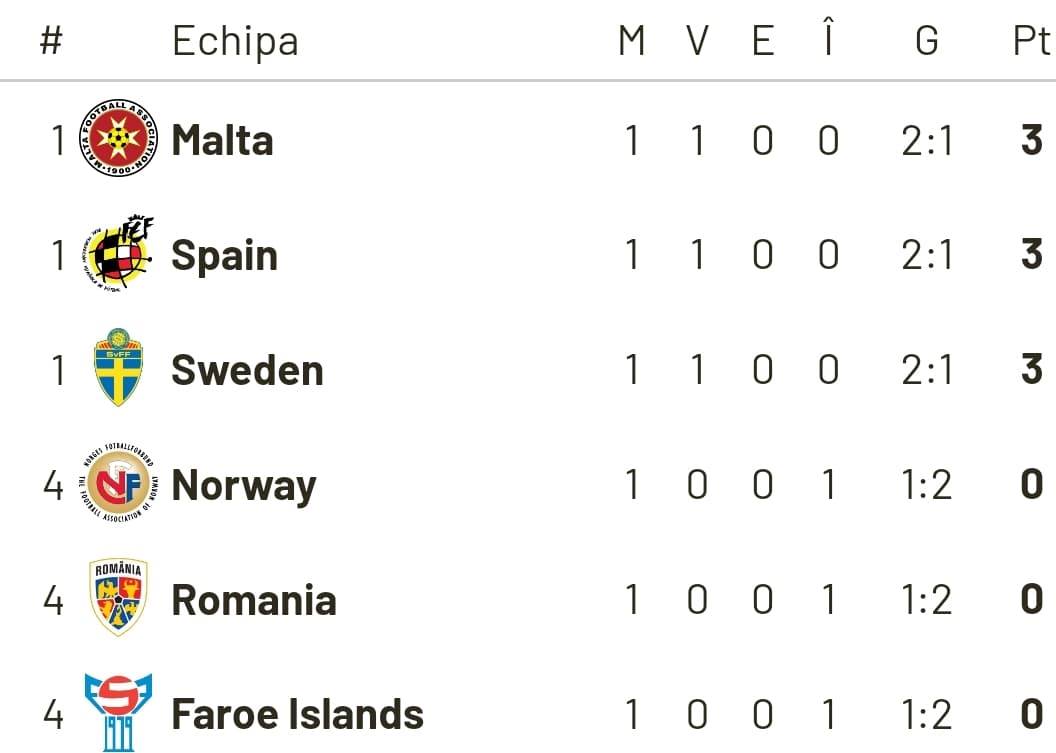Open the Spain team link

[224, 255]
